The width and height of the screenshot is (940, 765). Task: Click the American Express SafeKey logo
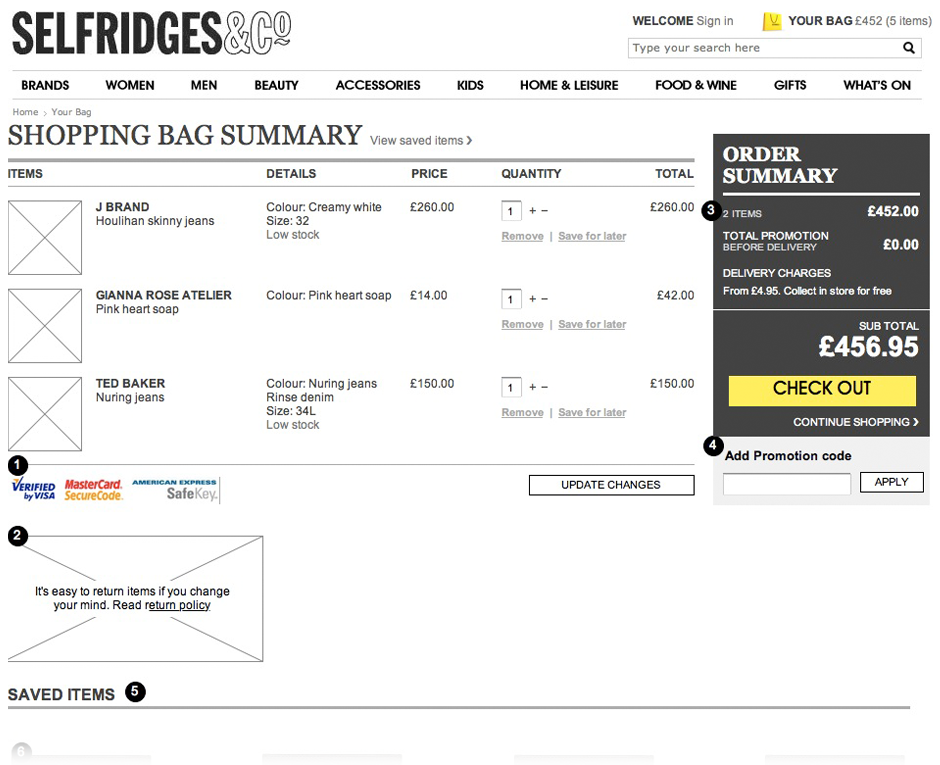click(175, 490)
